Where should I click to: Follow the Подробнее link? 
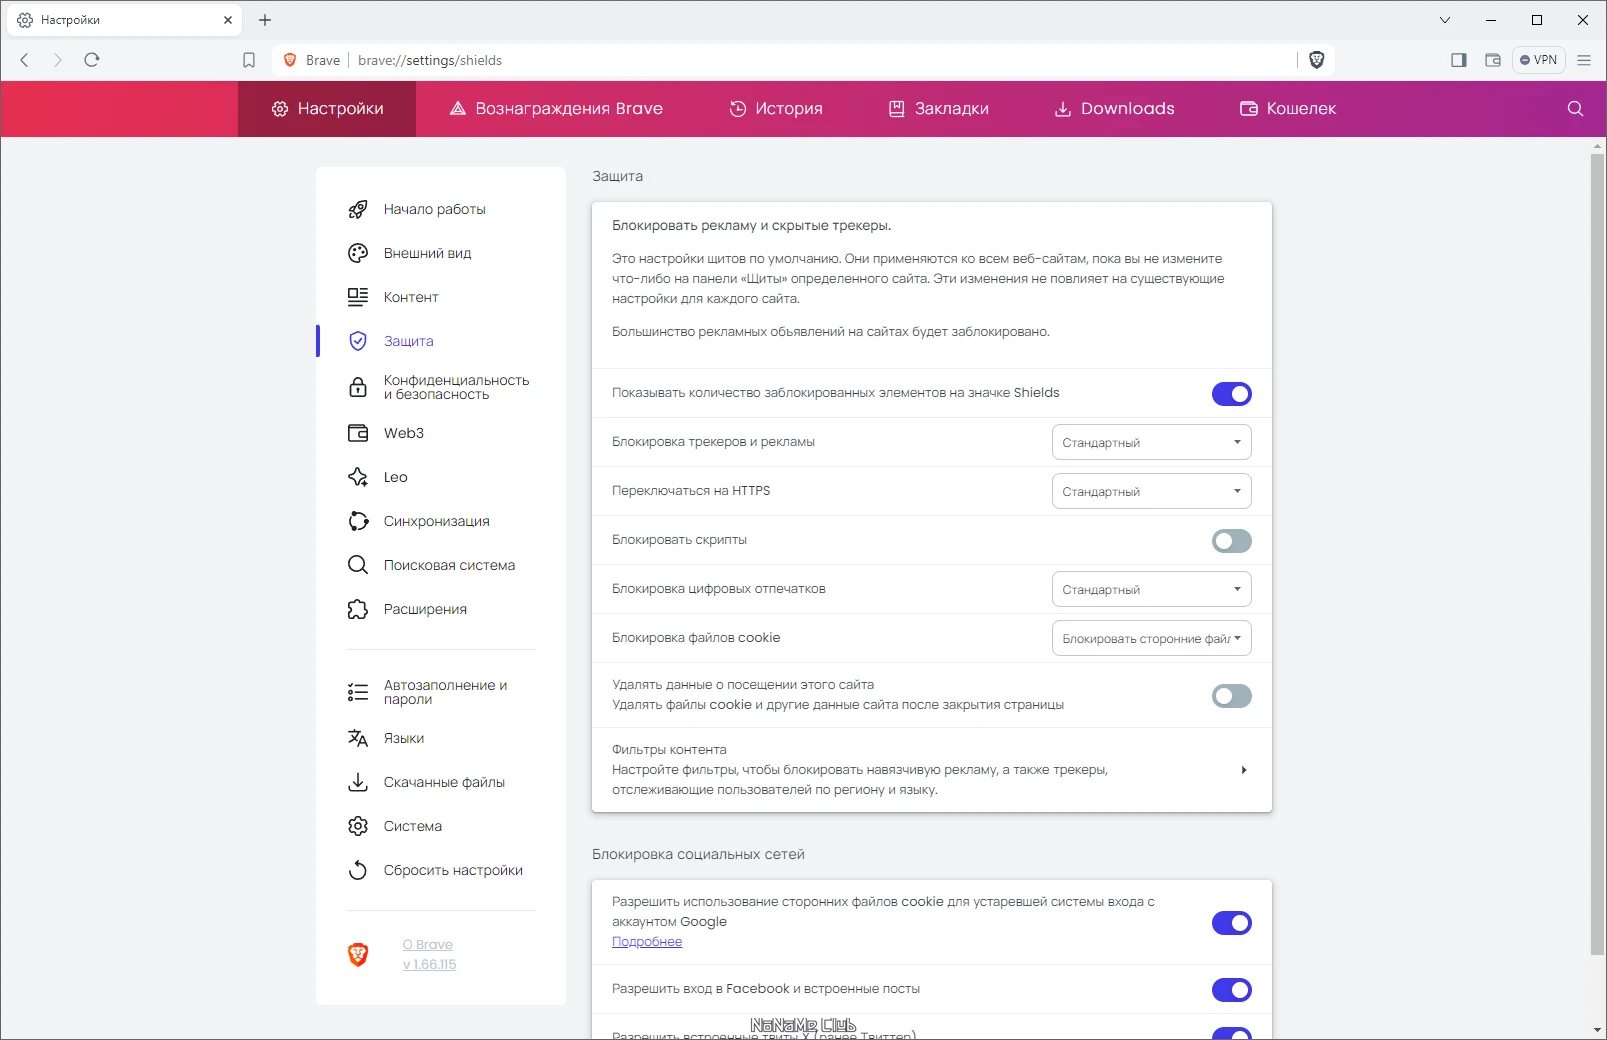point(647,942)
